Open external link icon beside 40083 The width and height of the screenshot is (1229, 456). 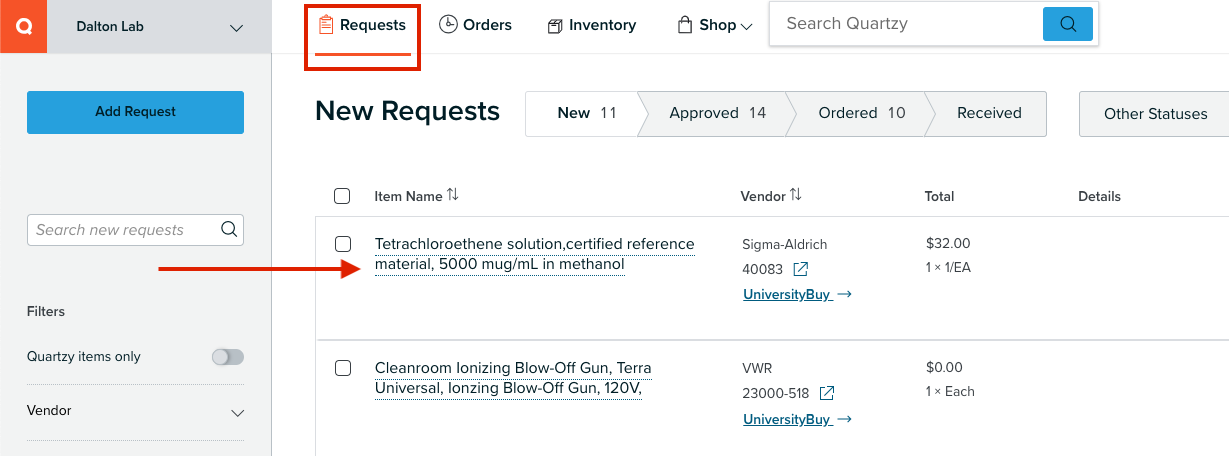click(x=801, y=269)
